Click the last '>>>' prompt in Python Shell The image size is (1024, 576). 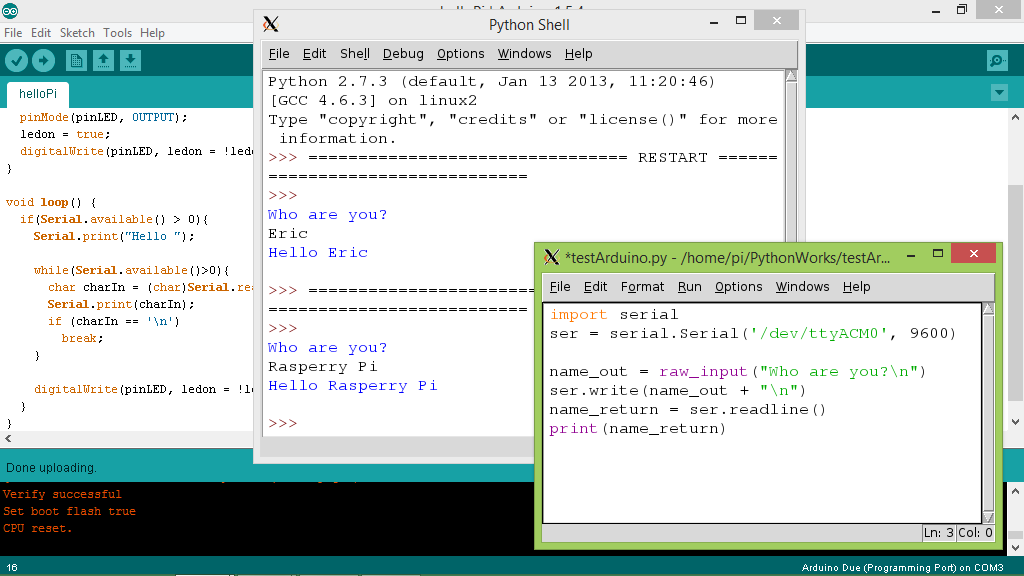[x=282, y=423]
